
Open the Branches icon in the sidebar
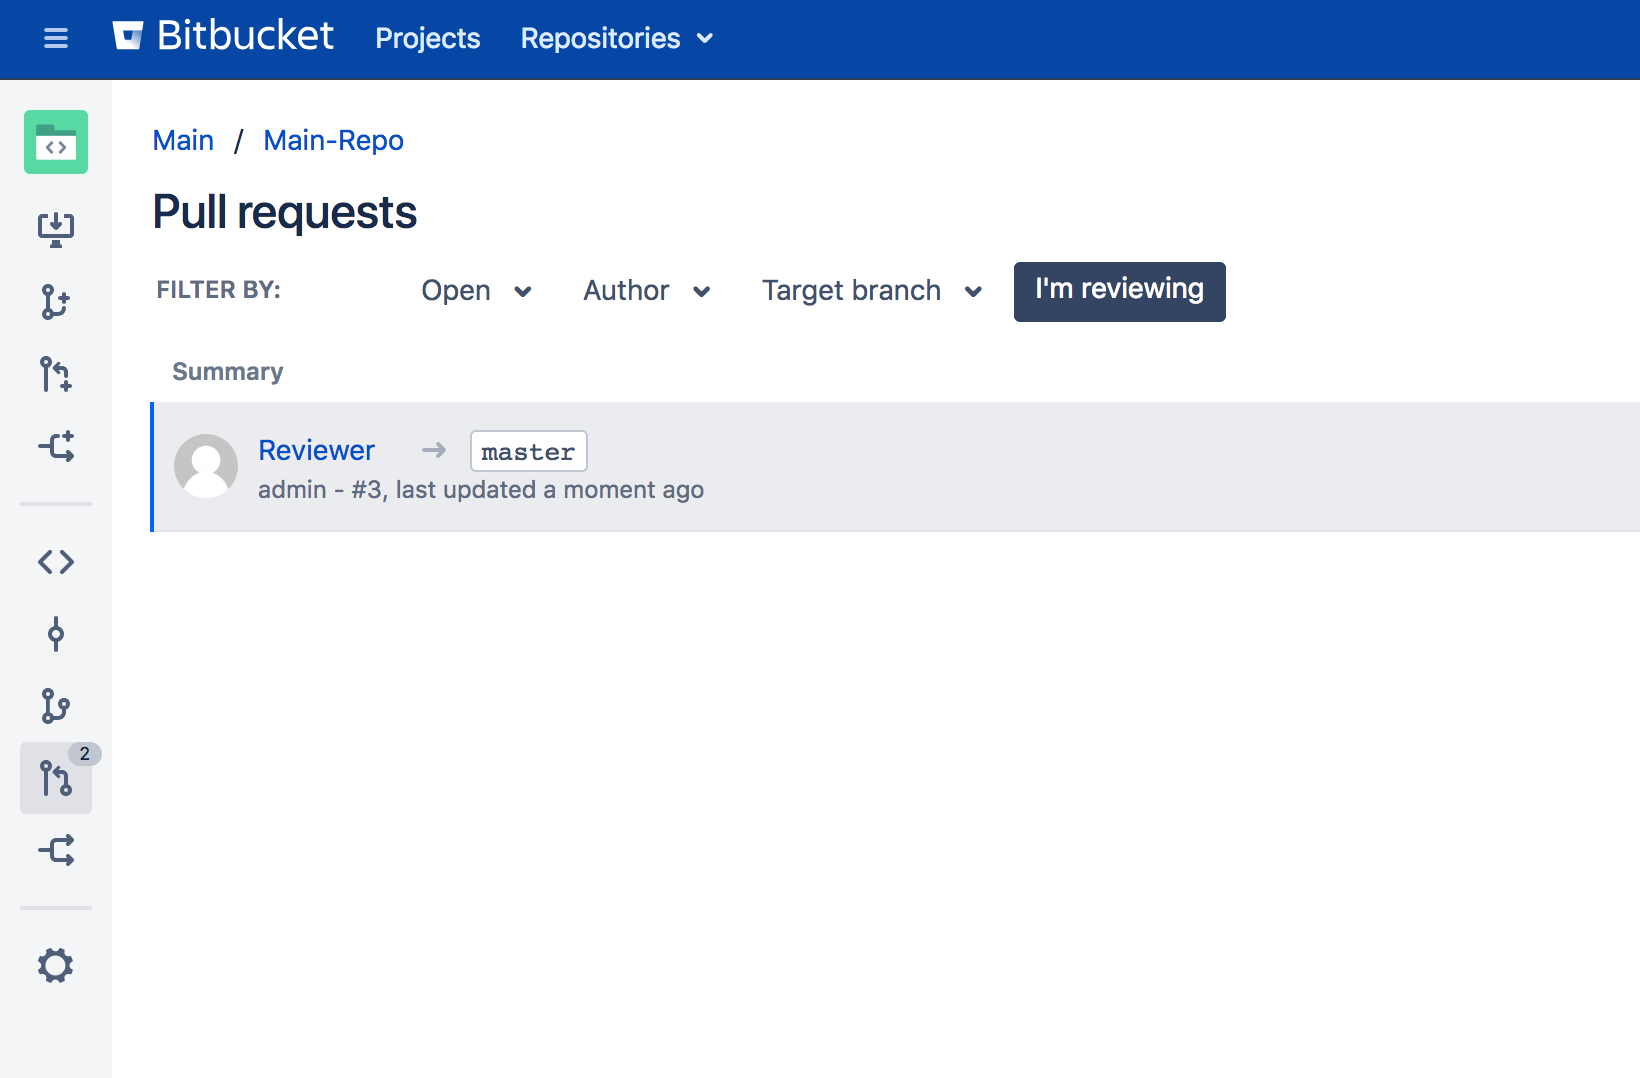pyautogui.click(x=56, y=706)
